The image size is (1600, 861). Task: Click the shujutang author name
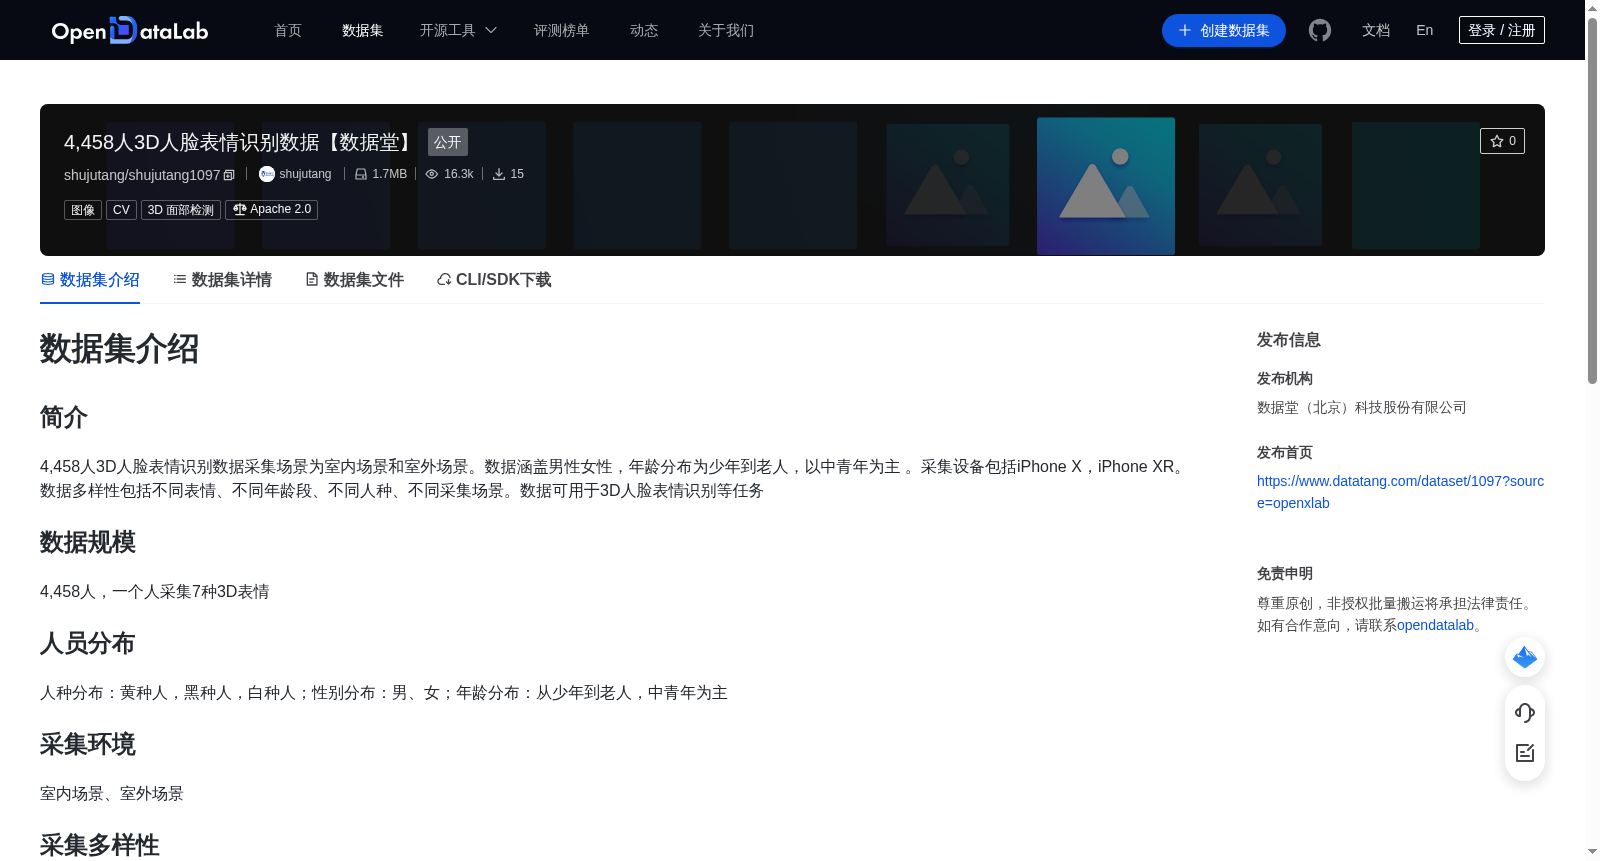coord(305,174)
